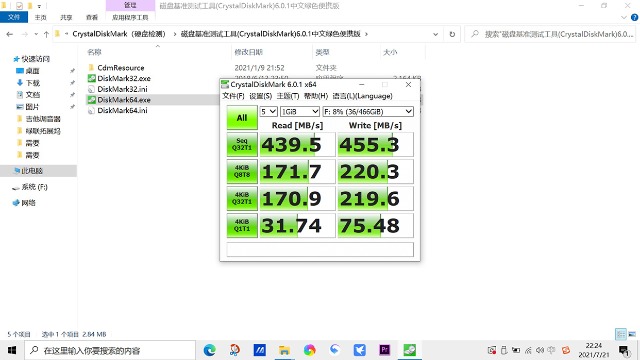The width and height of the screenshot is (640, 360).
Task: Close the CrystalDiskMark window
Action: pyautogui.click(x=408, y=84)
